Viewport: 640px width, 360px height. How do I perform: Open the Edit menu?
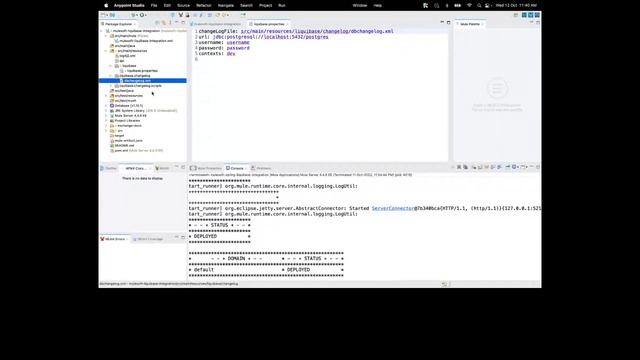coord(167,6)
